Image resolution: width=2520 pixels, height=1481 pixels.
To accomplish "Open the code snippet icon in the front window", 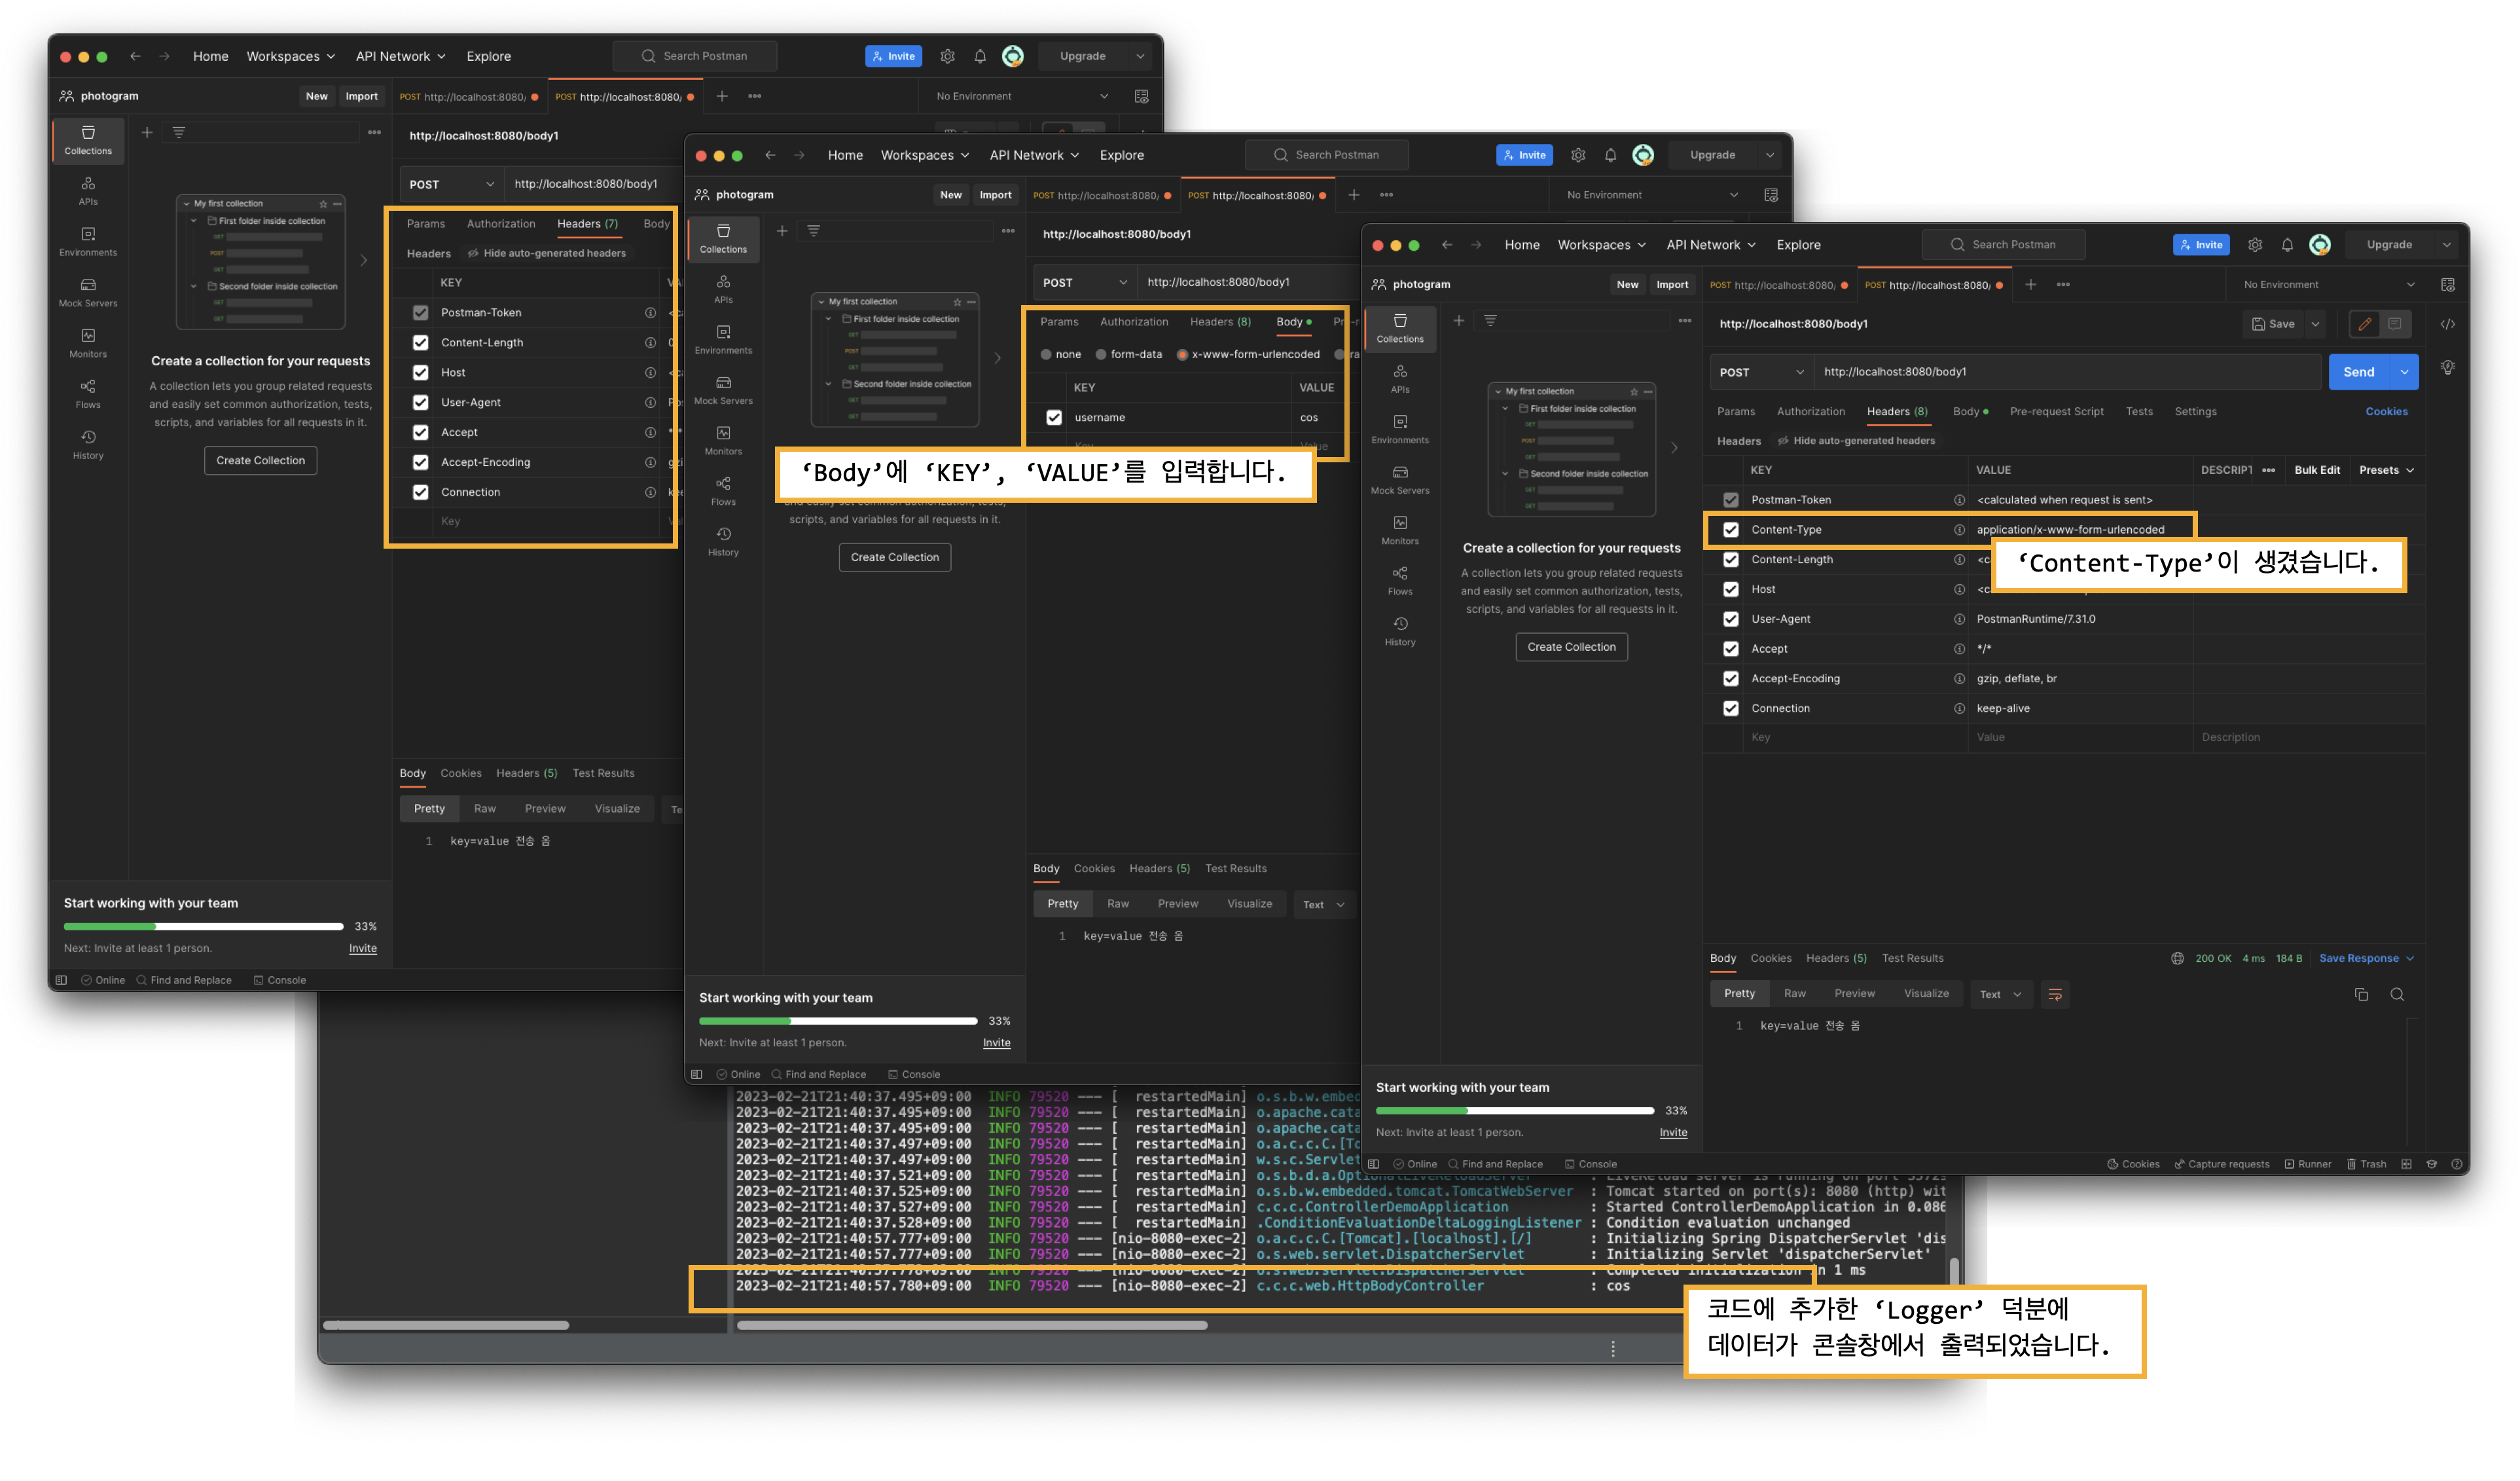I will click(x=2447, y=324).
